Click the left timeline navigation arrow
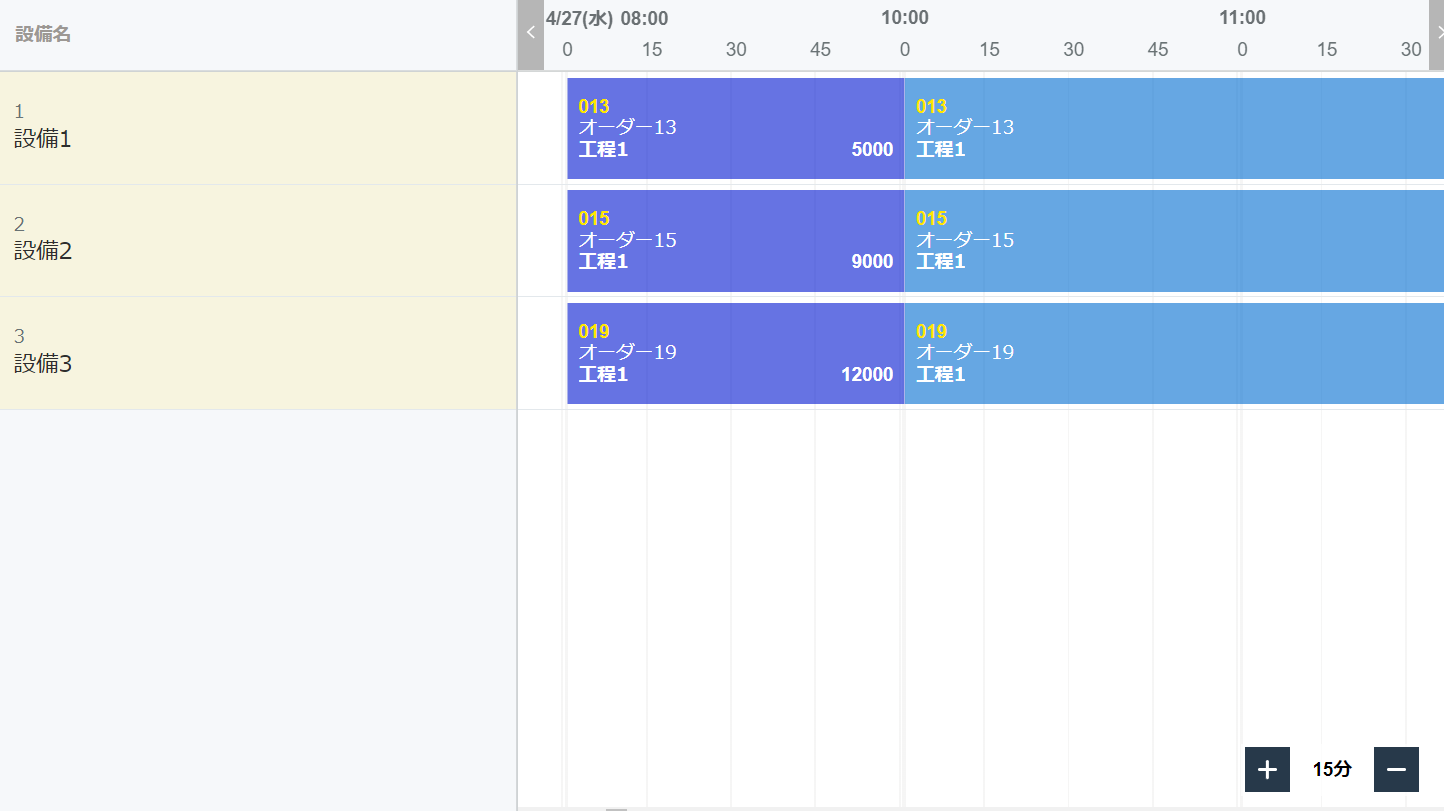This screenshot has width=1444, height=811. point(531,35)
